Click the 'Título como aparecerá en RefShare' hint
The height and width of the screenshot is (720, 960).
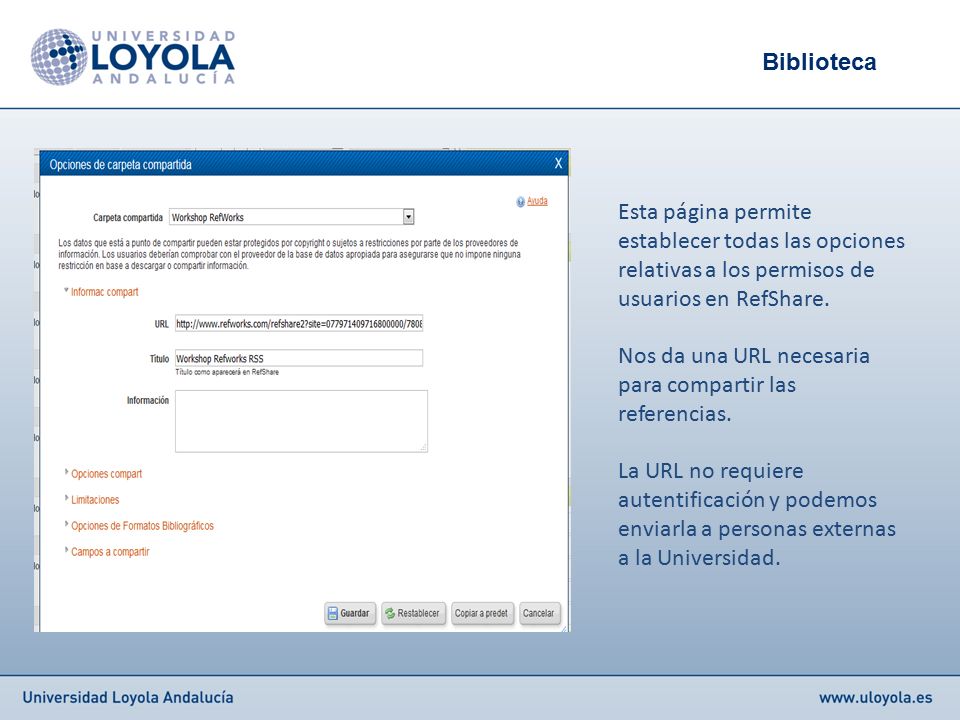(227, 372)
